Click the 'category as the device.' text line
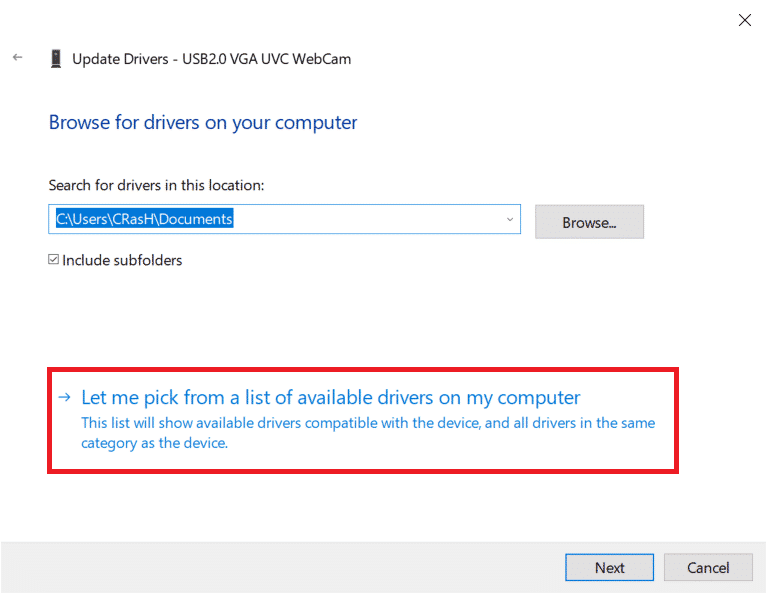766x593 pixels. pos(154,443)
